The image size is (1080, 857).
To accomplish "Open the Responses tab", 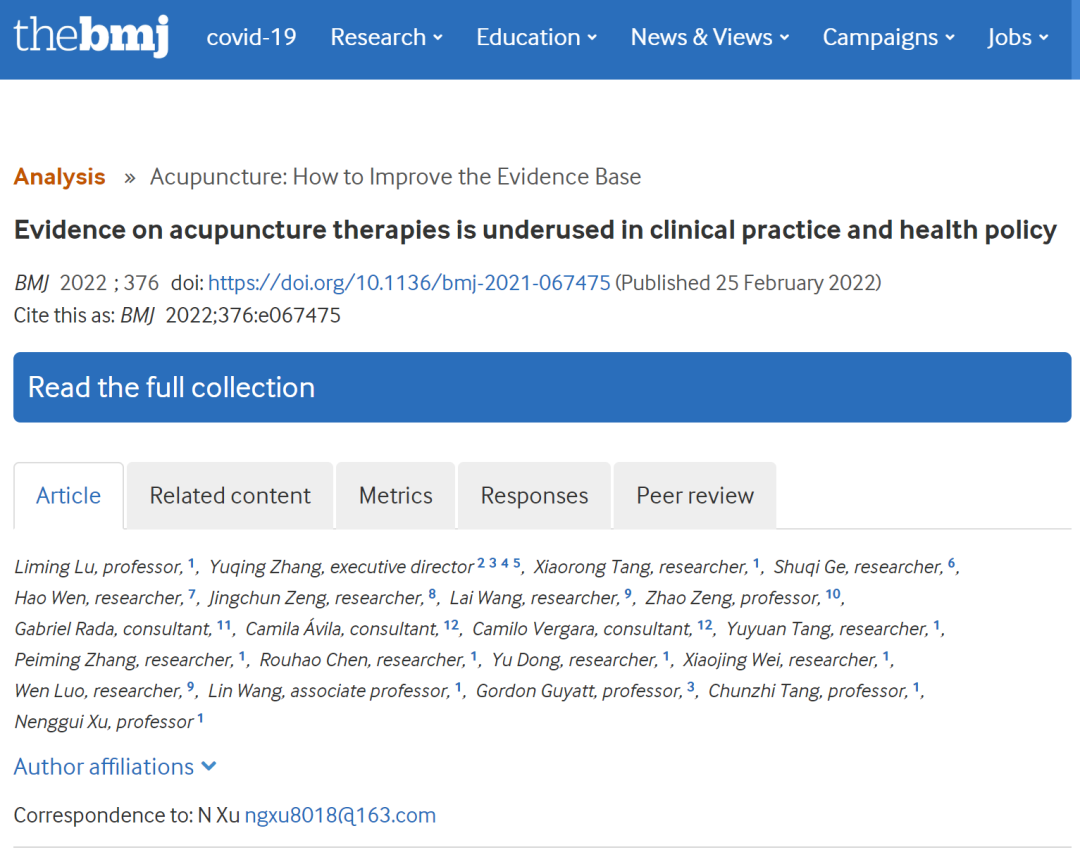I will [x=534, y=496].
